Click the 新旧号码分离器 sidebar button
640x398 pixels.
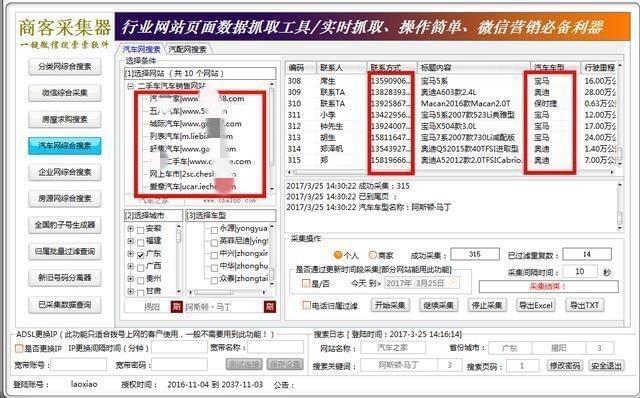(x=64, y=278)
